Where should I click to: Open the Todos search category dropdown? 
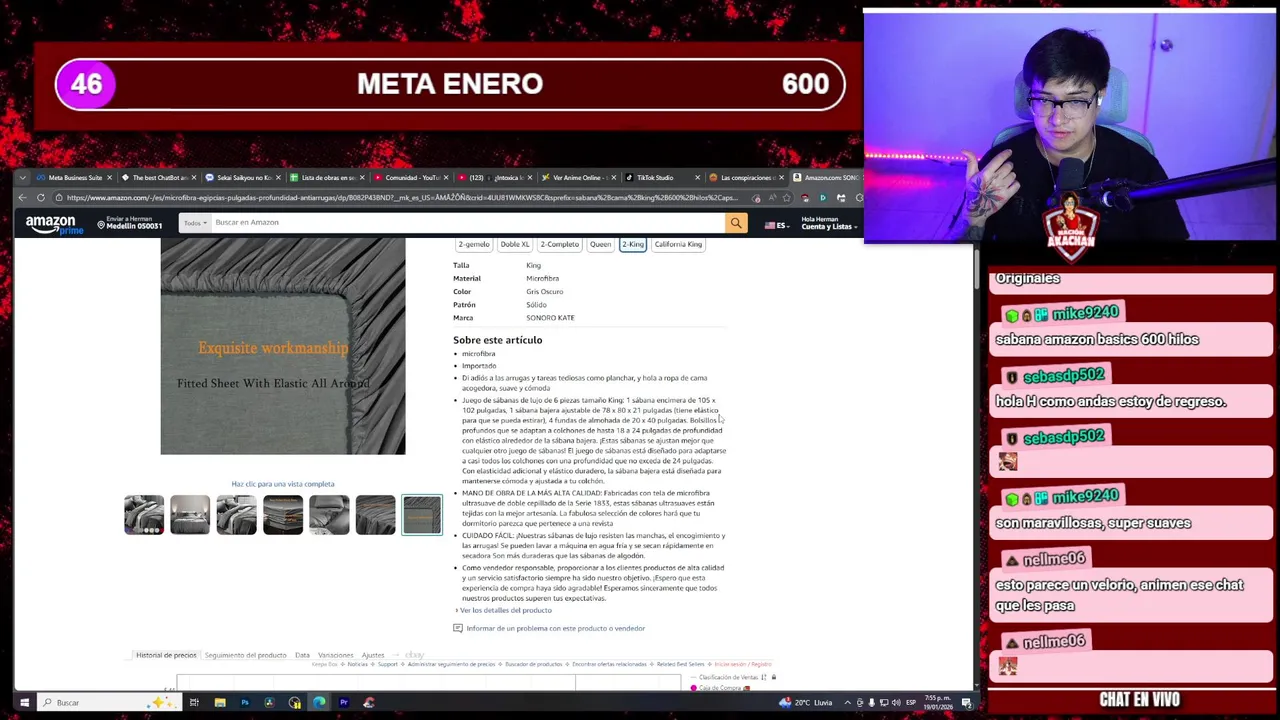(195, 223)
